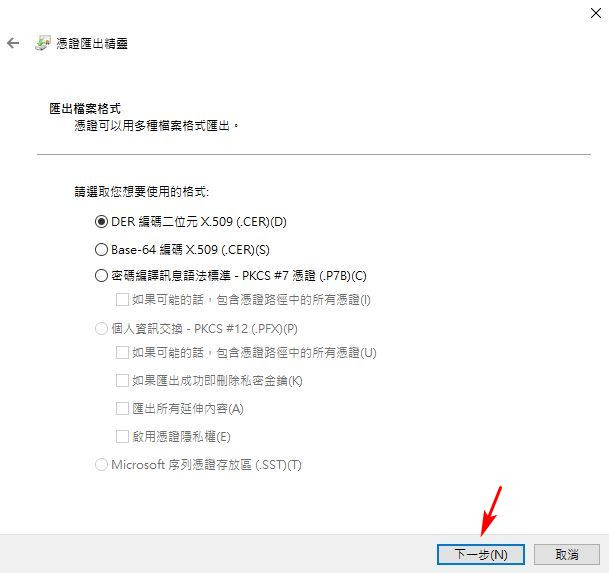Click the 憑證匯出精靈 title text
Screen dimensions: 609x573
click(x=92, y=44)
